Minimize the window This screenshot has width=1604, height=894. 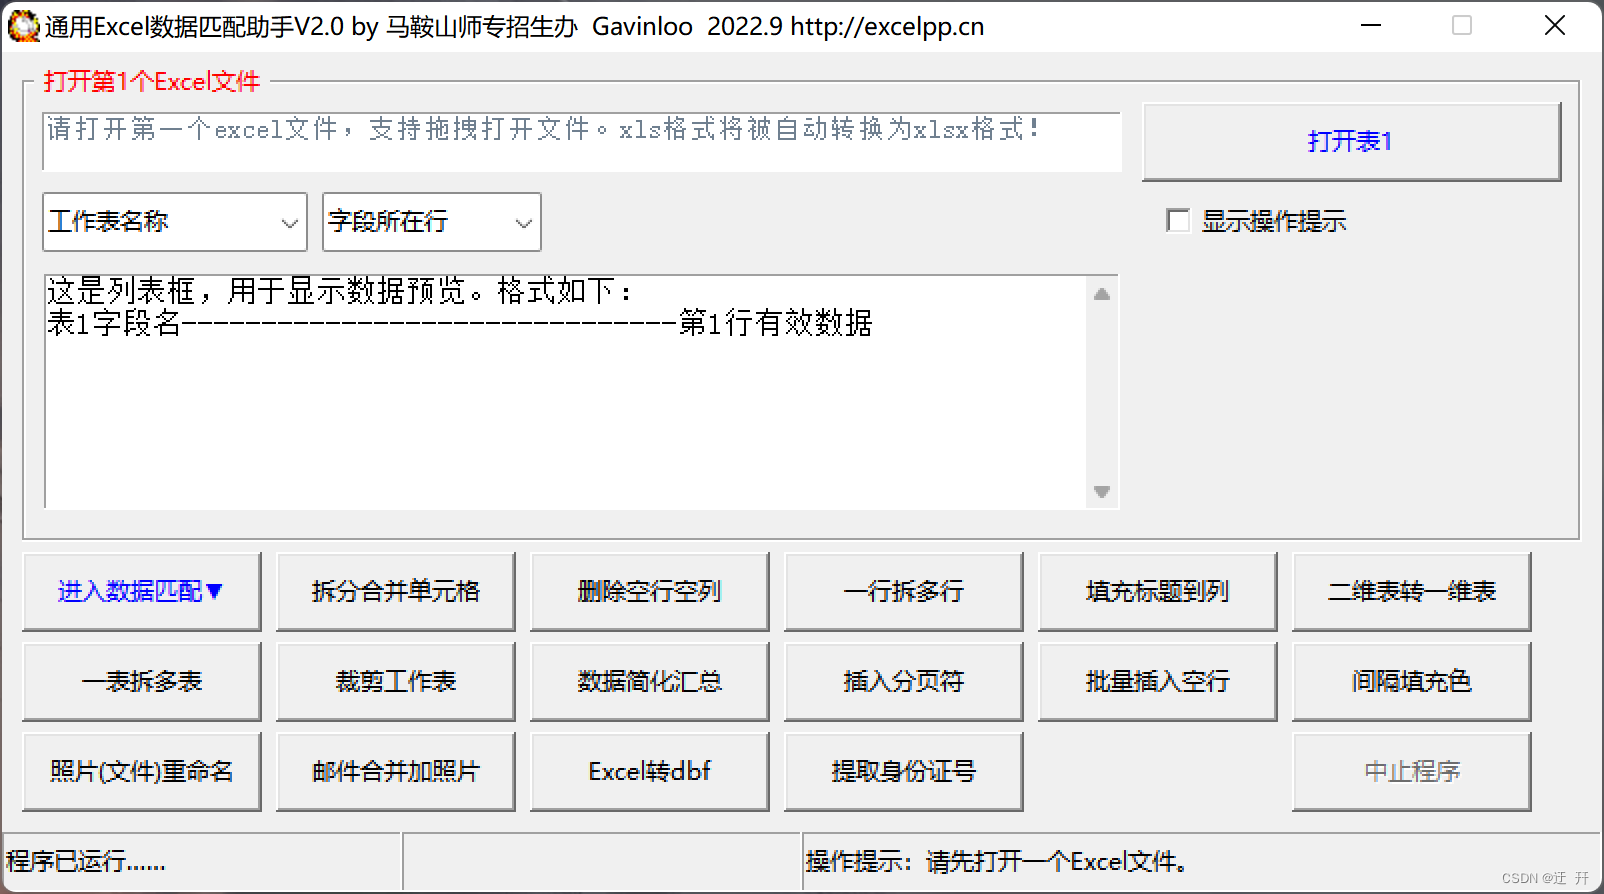[1371, 26]
